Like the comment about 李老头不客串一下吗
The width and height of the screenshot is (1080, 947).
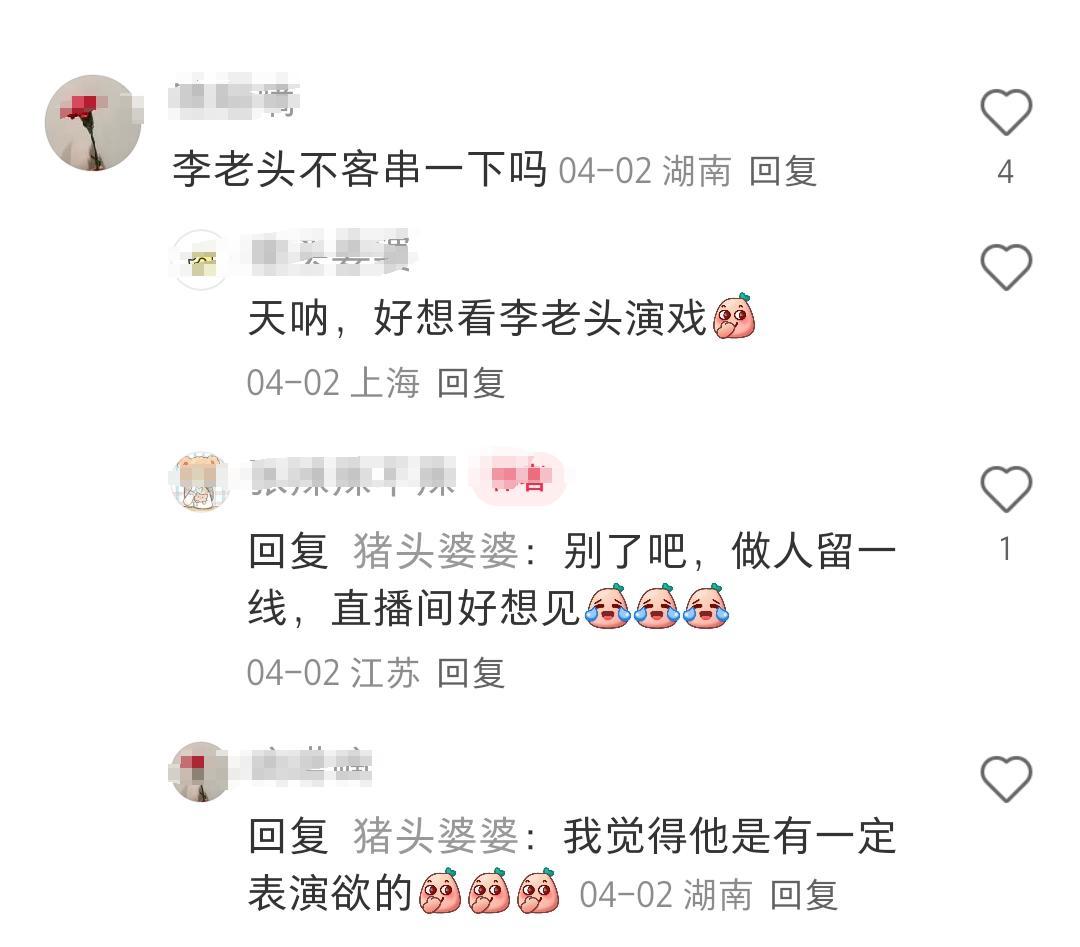coord(1006,112)
